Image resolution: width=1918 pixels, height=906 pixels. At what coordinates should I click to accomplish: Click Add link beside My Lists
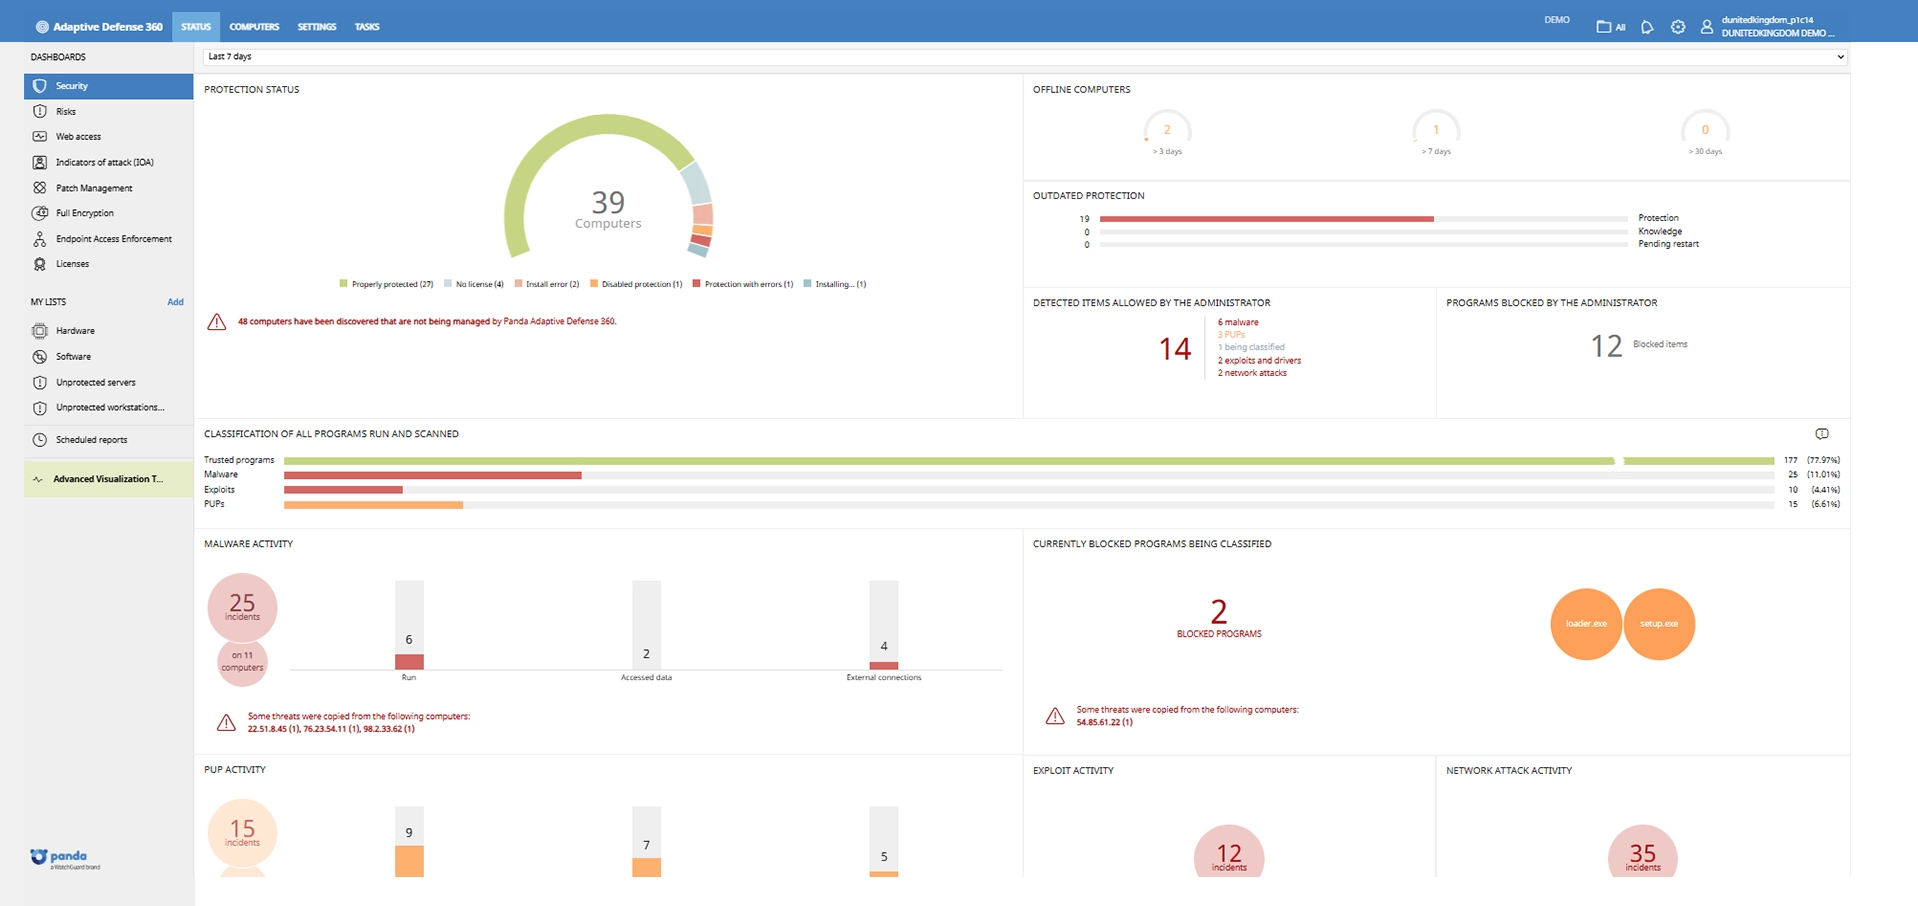(175, 302)
